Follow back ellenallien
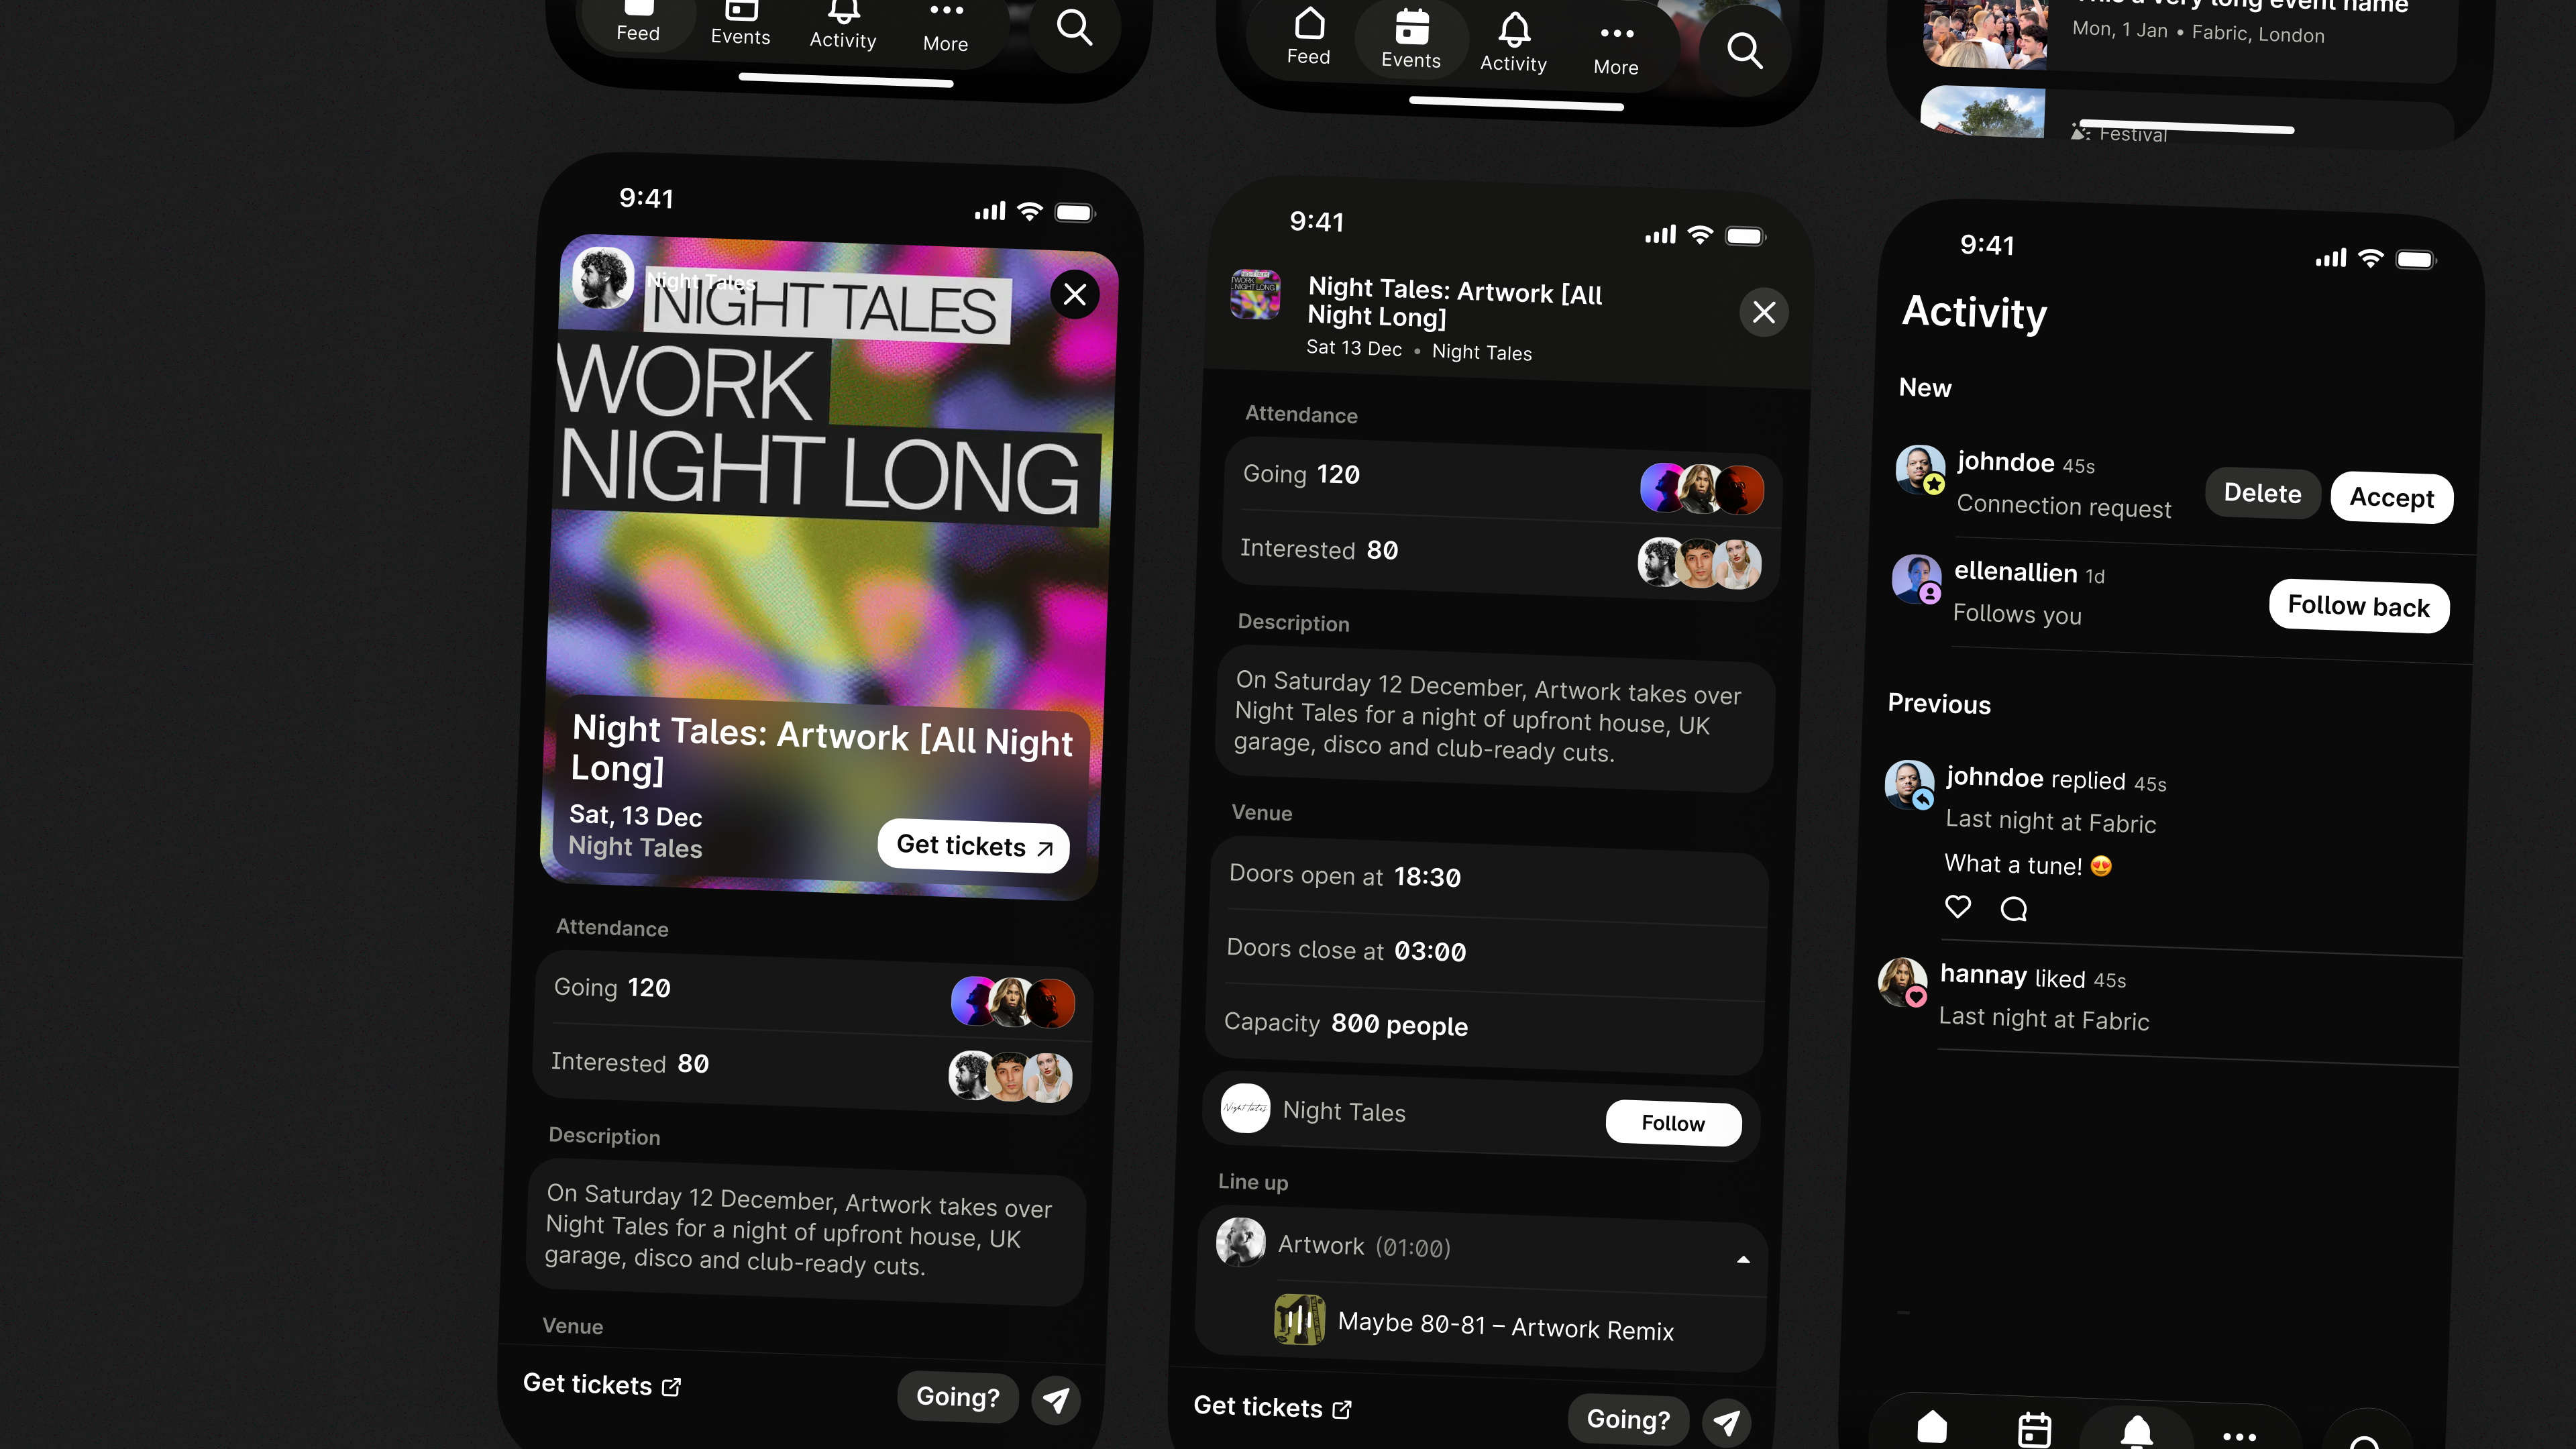Screen dimensions: 2576x1449 pyautogui.click(x=2358, y=606)
